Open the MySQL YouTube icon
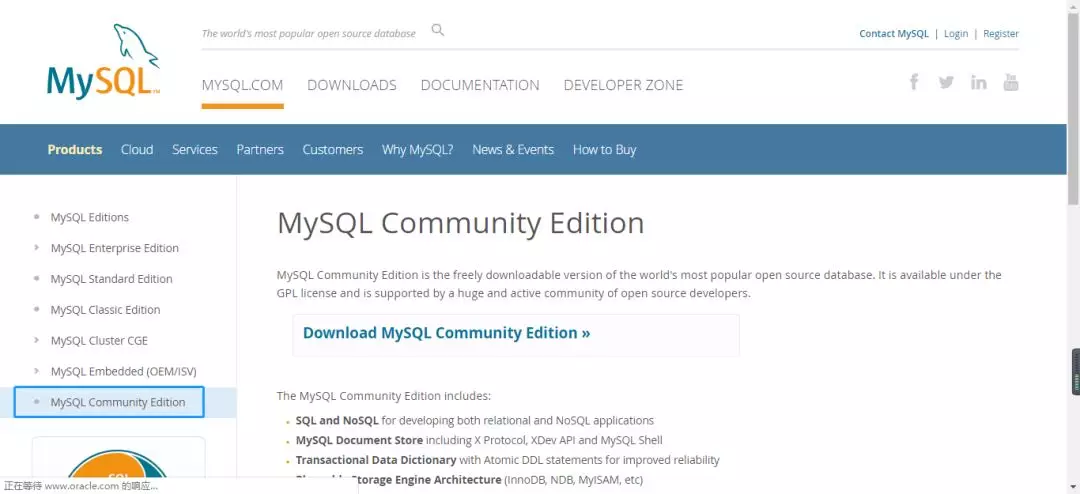The height and width of the screenshot is (494, 1080). click(x=1010, y=82)
